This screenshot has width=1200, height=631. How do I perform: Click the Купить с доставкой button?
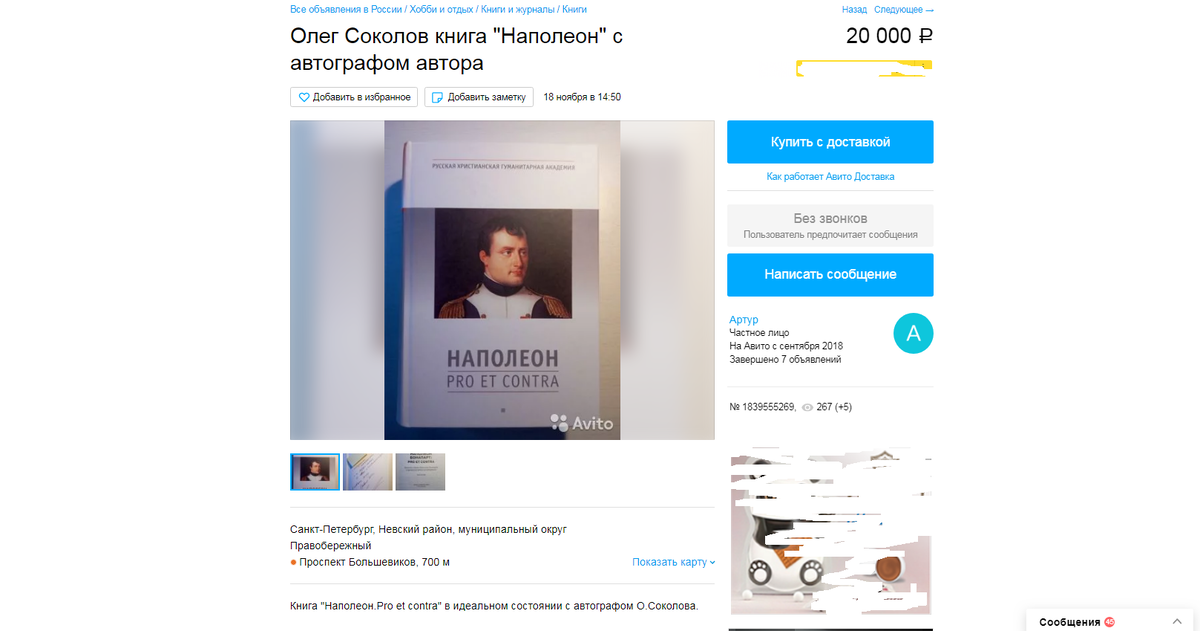[x=830, y=142]
